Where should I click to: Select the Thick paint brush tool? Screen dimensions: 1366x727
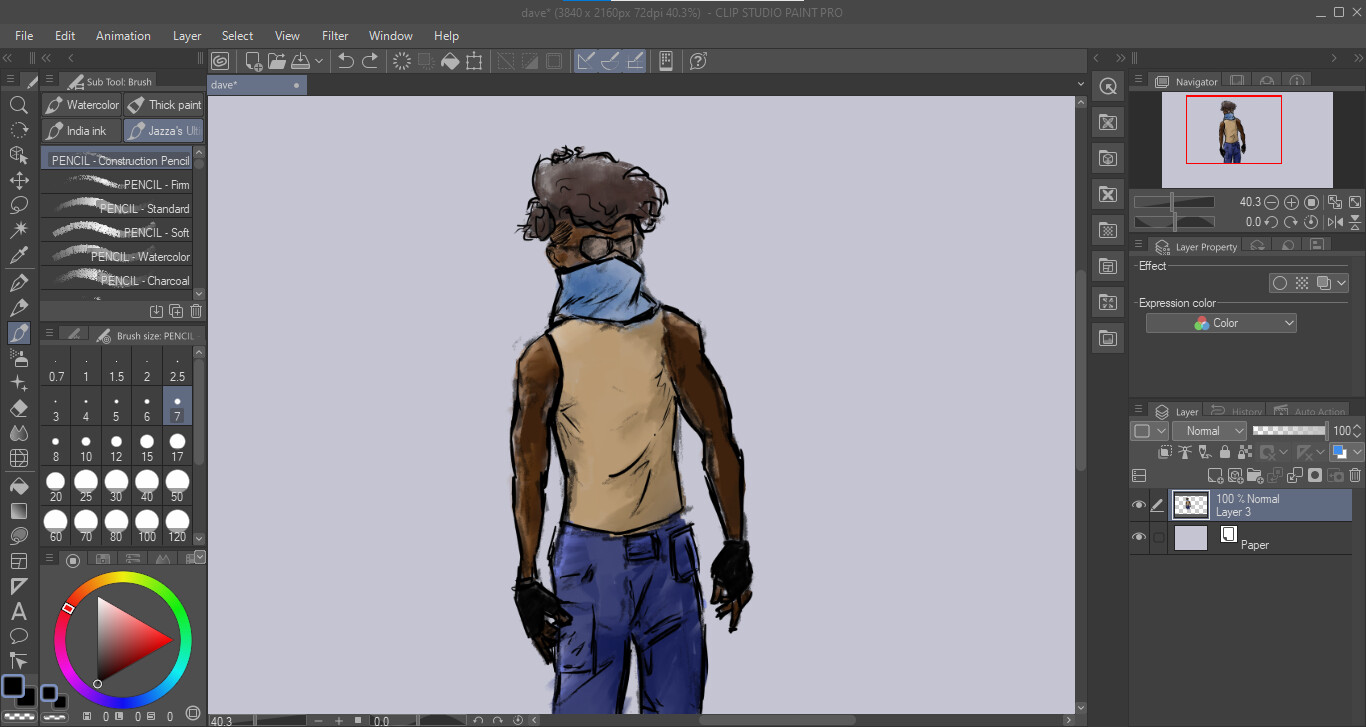(164, 104)
